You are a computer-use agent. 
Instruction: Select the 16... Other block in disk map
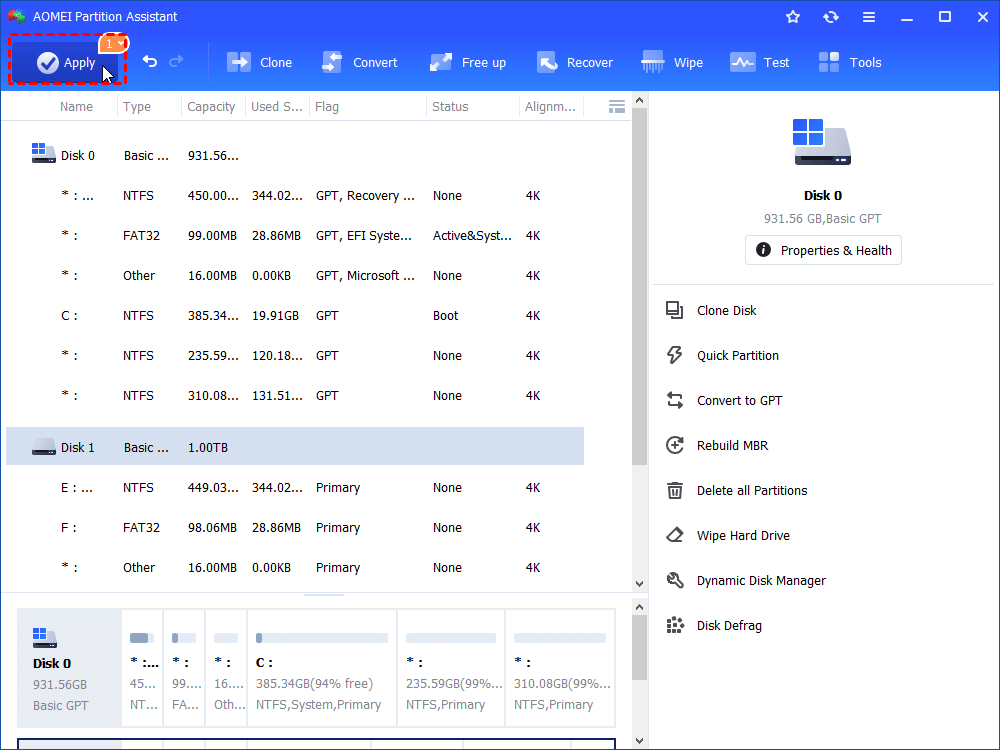coord(226,668)
